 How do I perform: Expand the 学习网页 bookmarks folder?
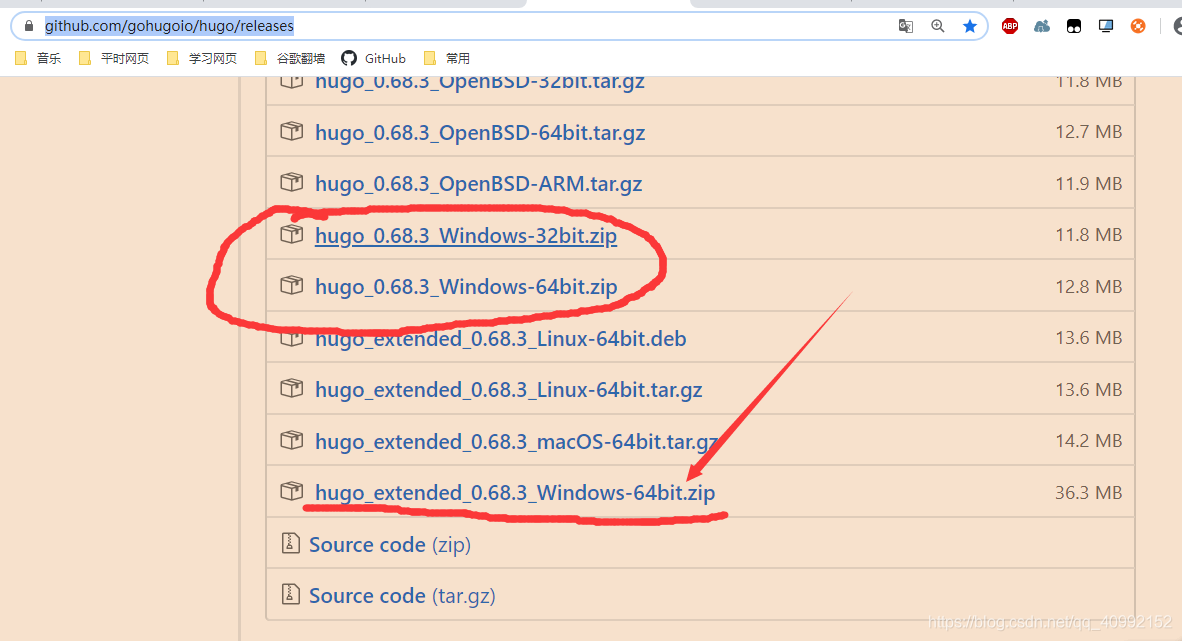click(x=202, y=58)
